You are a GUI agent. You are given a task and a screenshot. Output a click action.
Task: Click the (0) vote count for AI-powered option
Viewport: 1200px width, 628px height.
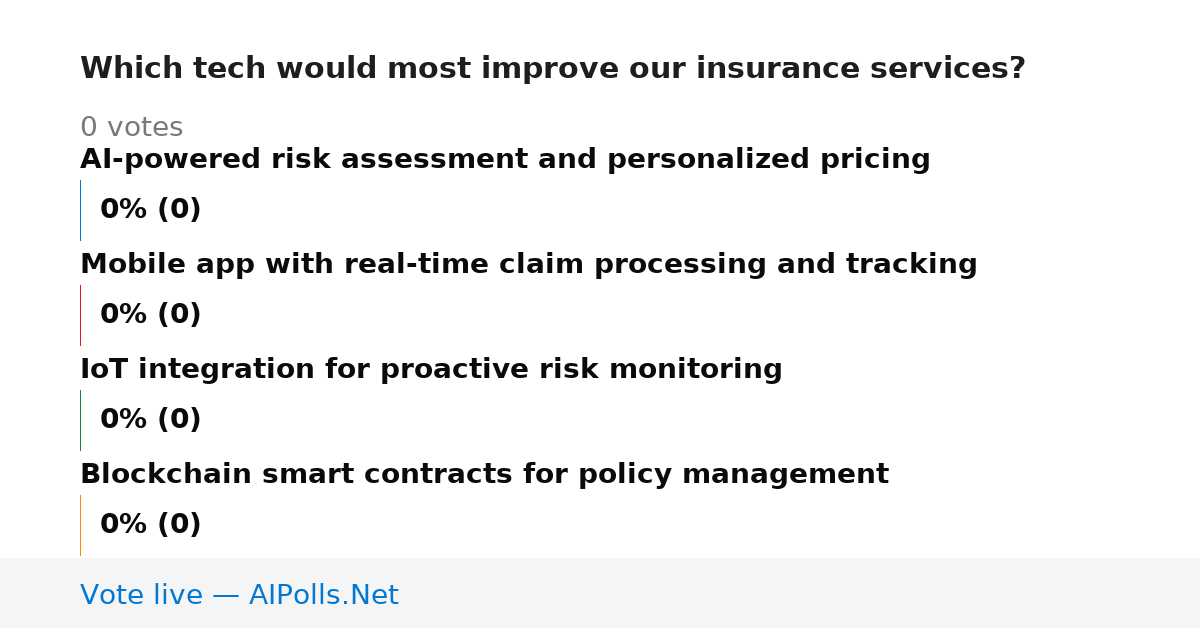(179, 210)
